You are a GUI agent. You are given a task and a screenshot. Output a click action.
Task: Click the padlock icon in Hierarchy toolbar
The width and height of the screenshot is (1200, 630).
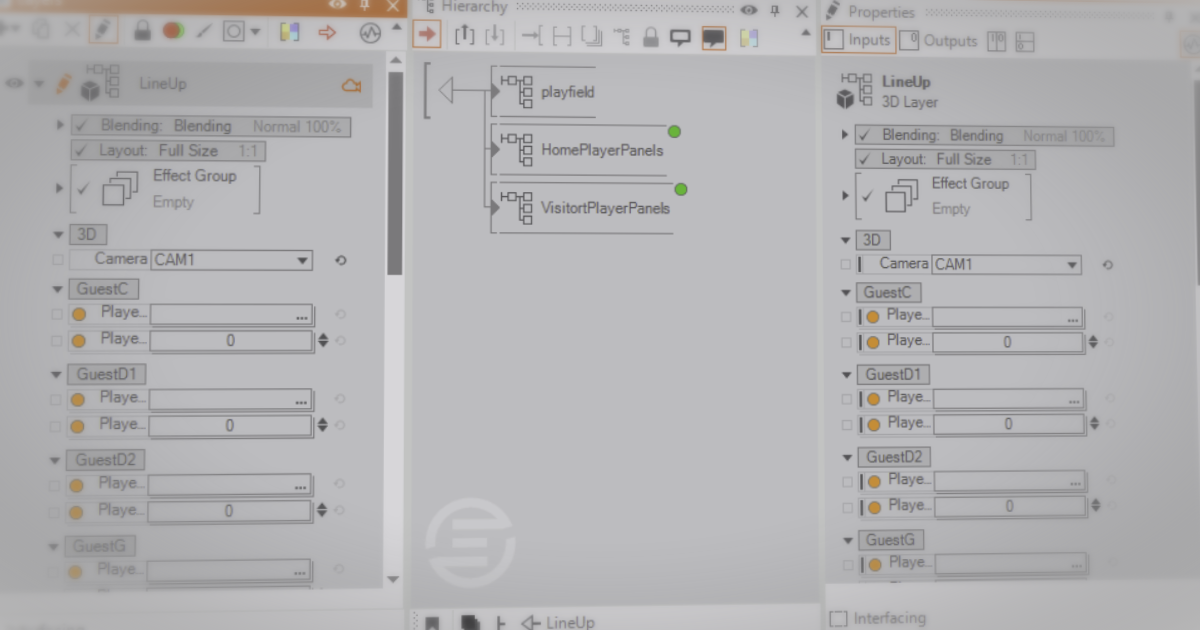click(651, 37)
